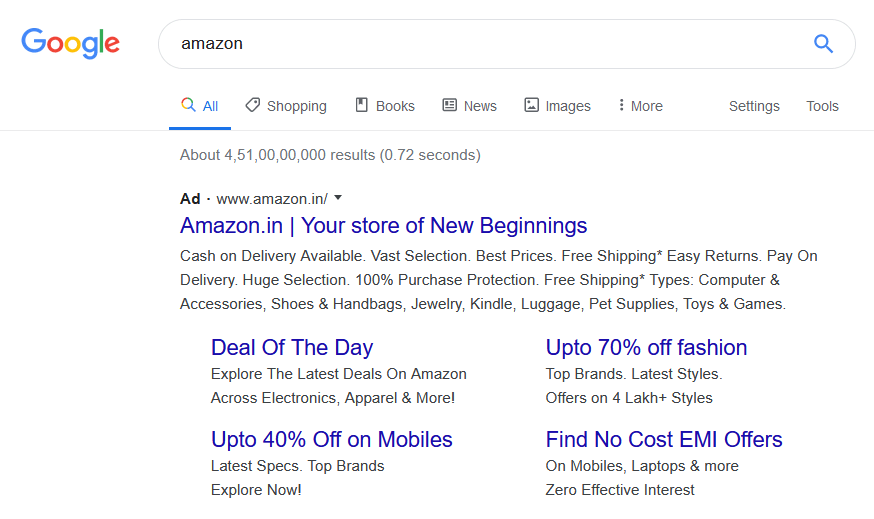The height and width of the screenshot is (519, 874).
Task: Click the blue search magnifier icon
Action: (823, 44)
